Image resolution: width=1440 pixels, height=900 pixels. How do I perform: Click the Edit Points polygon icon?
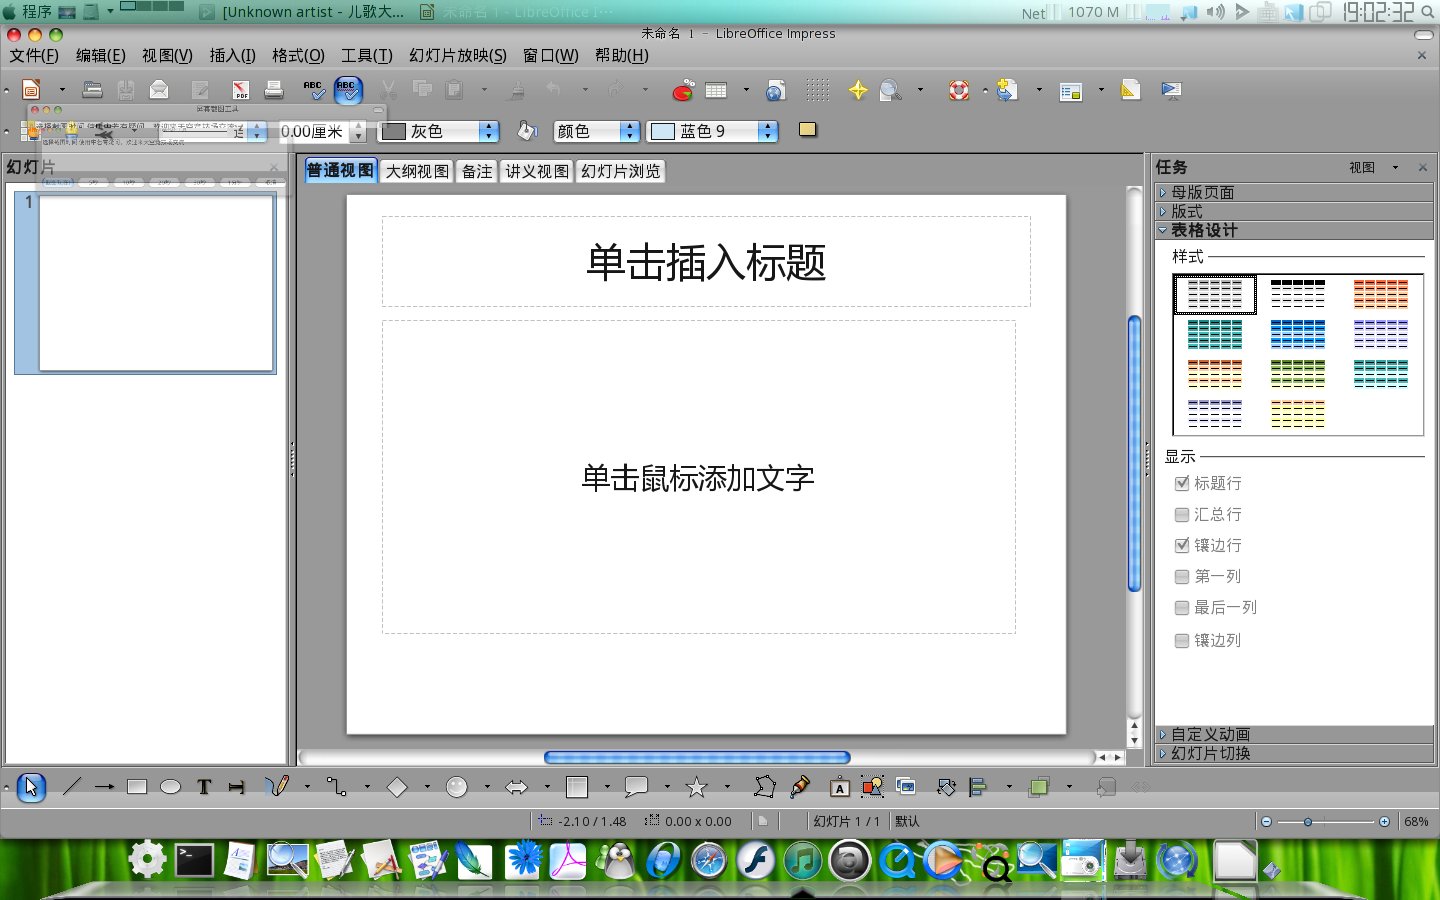(x=765, y=787)
